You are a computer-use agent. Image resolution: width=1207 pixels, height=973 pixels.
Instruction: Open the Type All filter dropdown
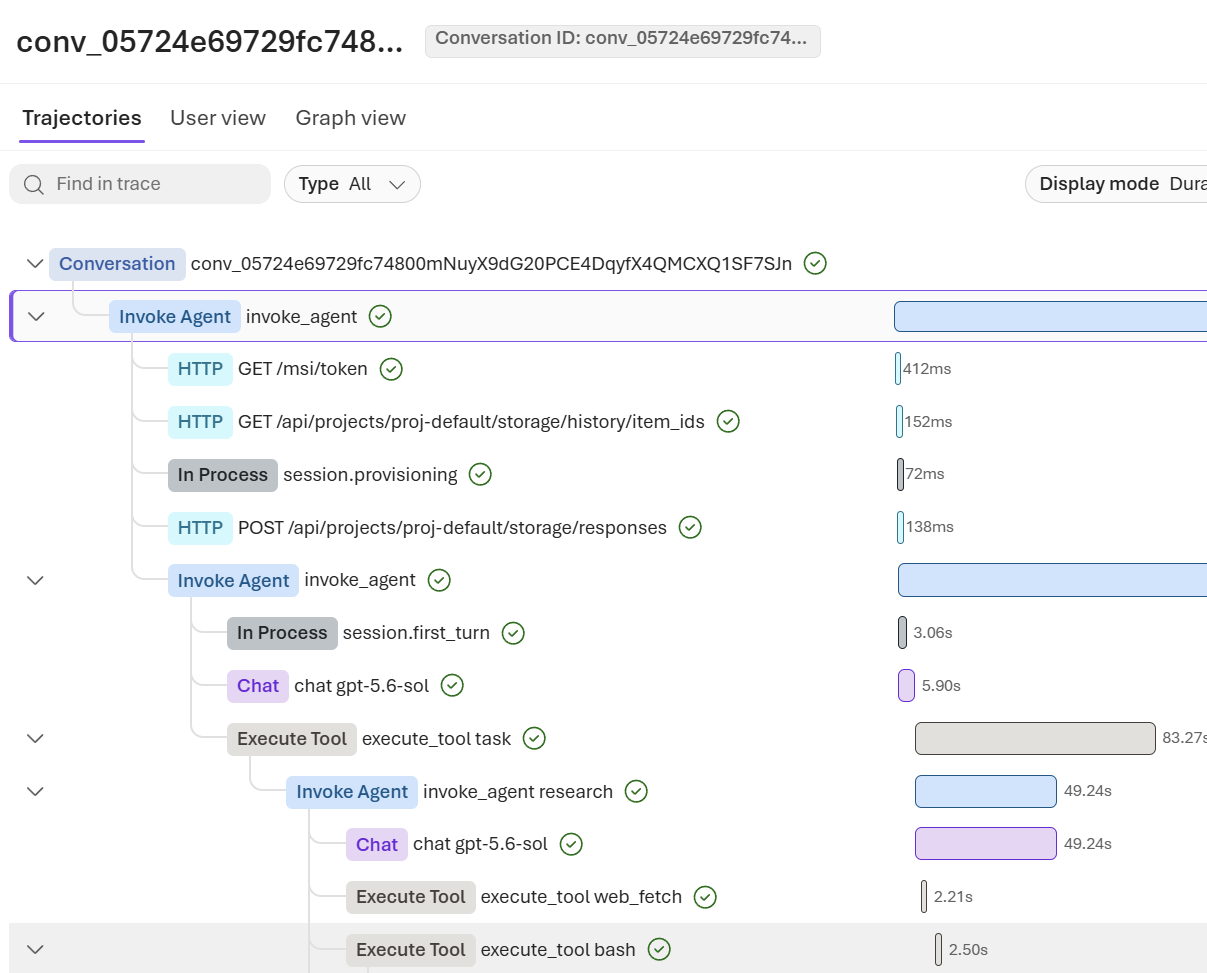click(352, 184)
